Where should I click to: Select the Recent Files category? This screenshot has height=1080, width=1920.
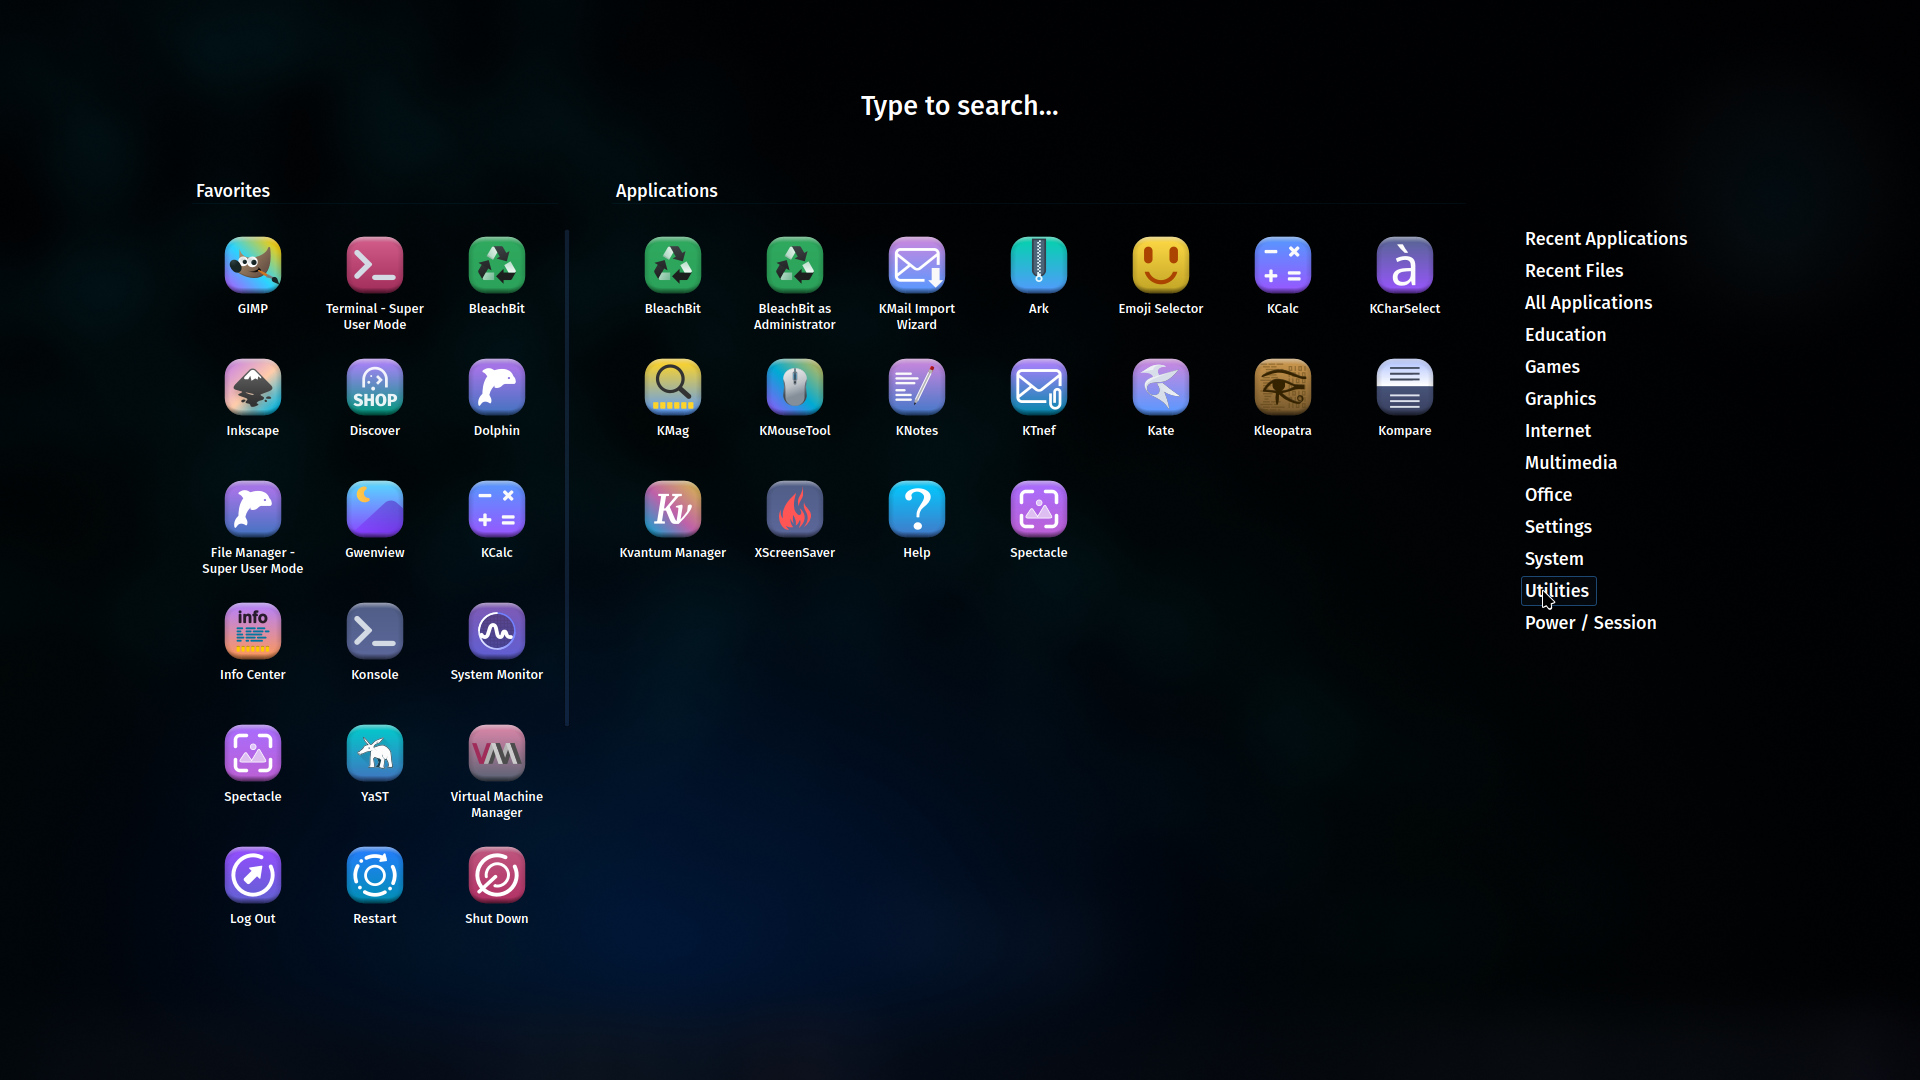pos(1574,271)
